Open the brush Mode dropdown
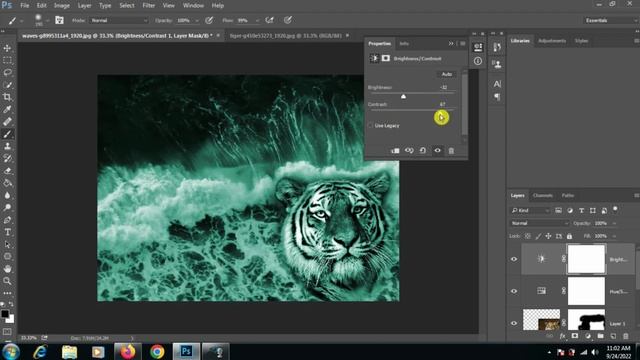Image resolution: width=640 pixels, height=360 pixels. (119, 20)
